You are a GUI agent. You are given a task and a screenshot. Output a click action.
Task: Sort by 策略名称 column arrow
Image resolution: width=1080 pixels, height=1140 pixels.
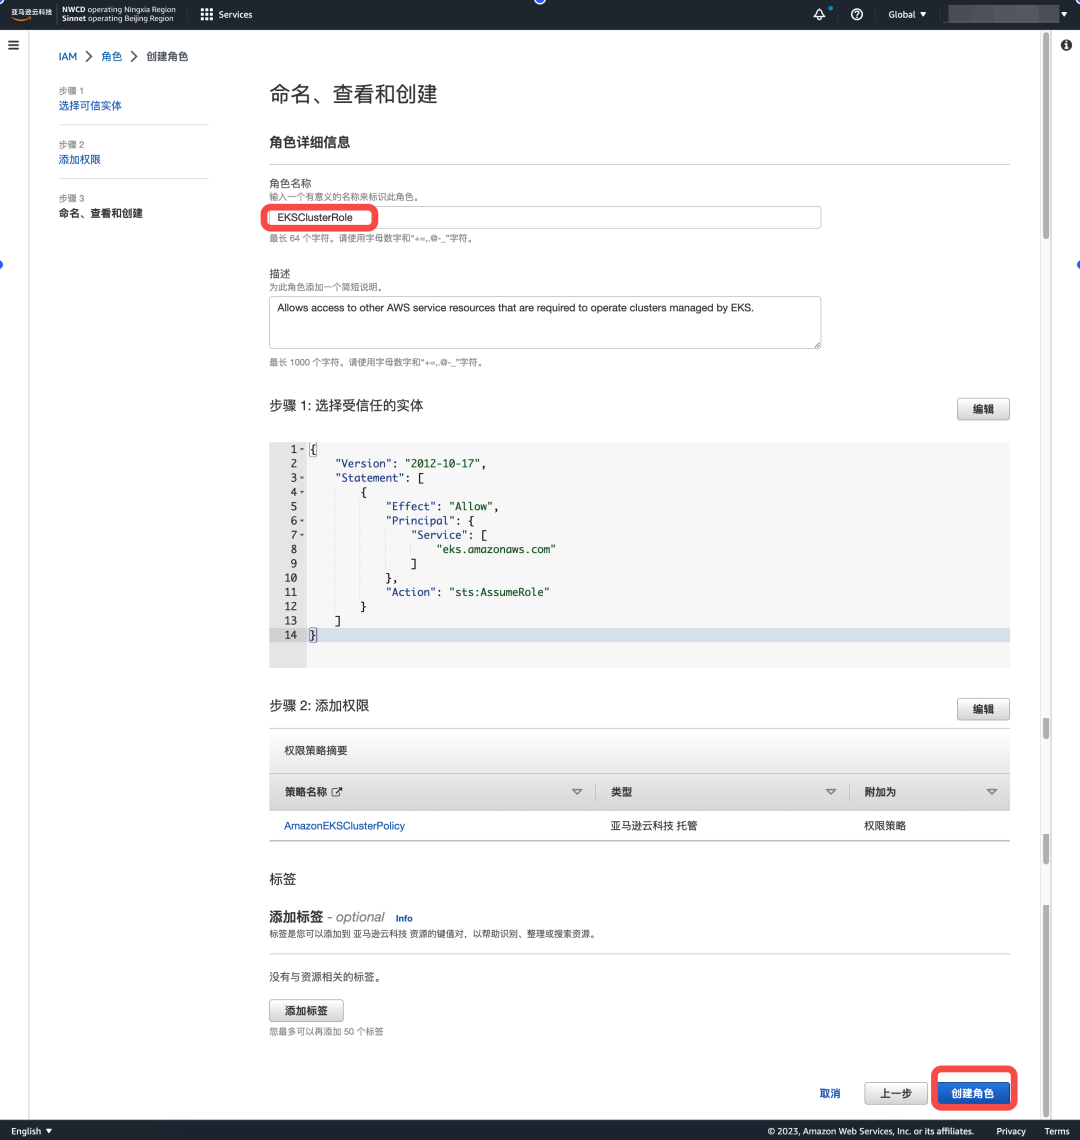(577, 792)
